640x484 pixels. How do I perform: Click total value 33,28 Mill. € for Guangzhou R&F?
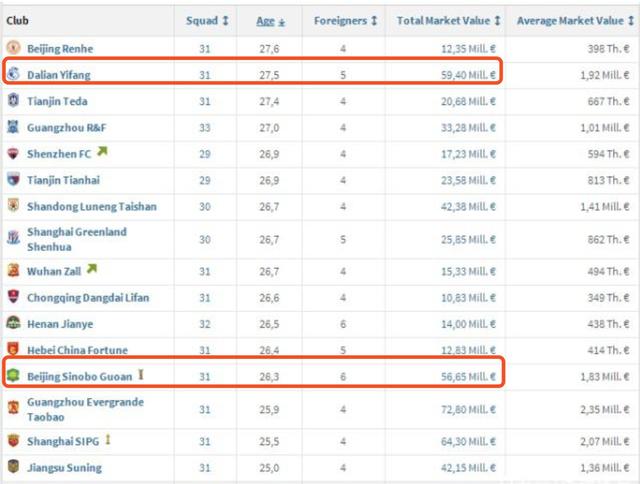point(468,128)
